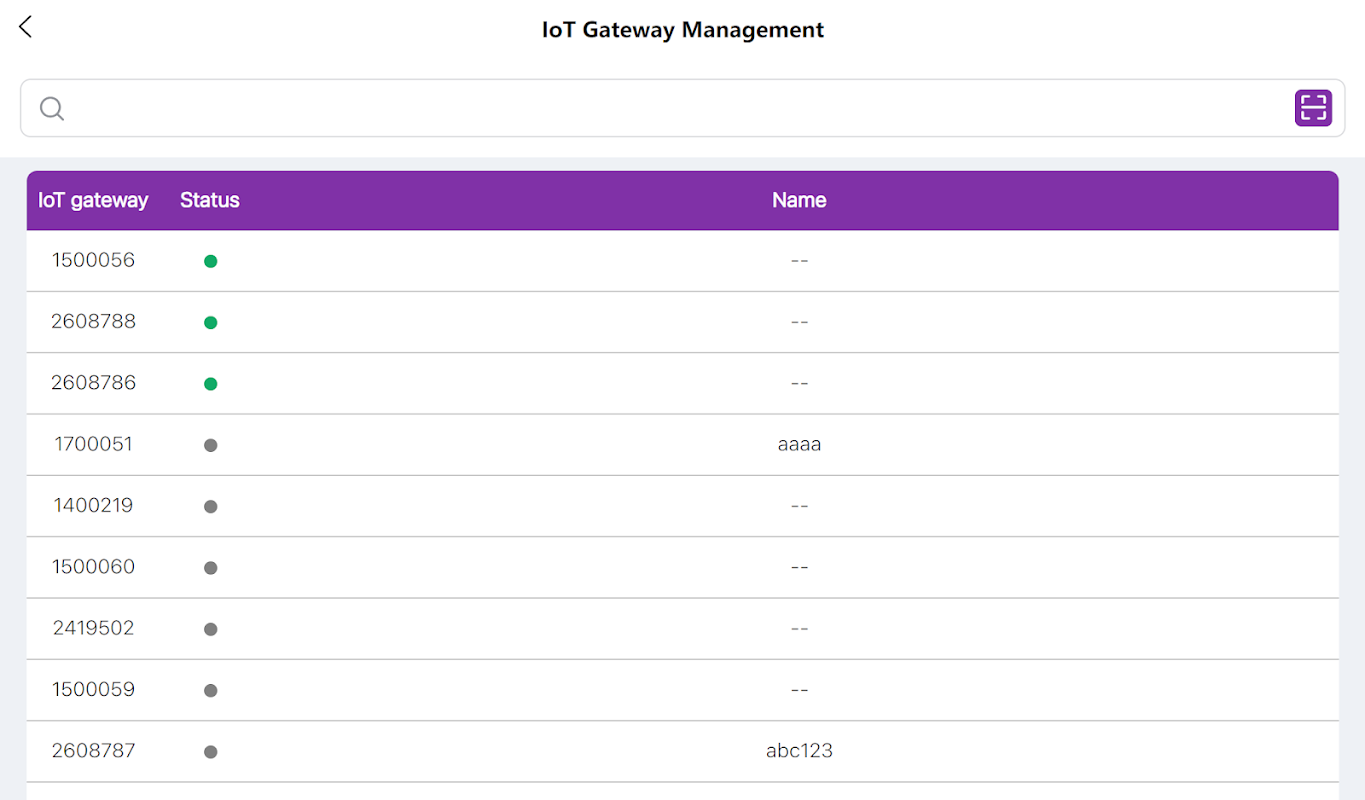Click the gray status dot for gateway 1700051
This screenshot has width=1365, height=800.
[x=210, y=445]
